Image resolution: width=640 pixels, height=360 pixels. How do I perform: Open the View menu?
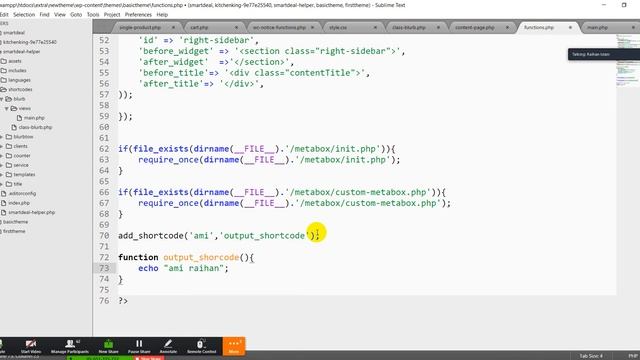(60, 14)
